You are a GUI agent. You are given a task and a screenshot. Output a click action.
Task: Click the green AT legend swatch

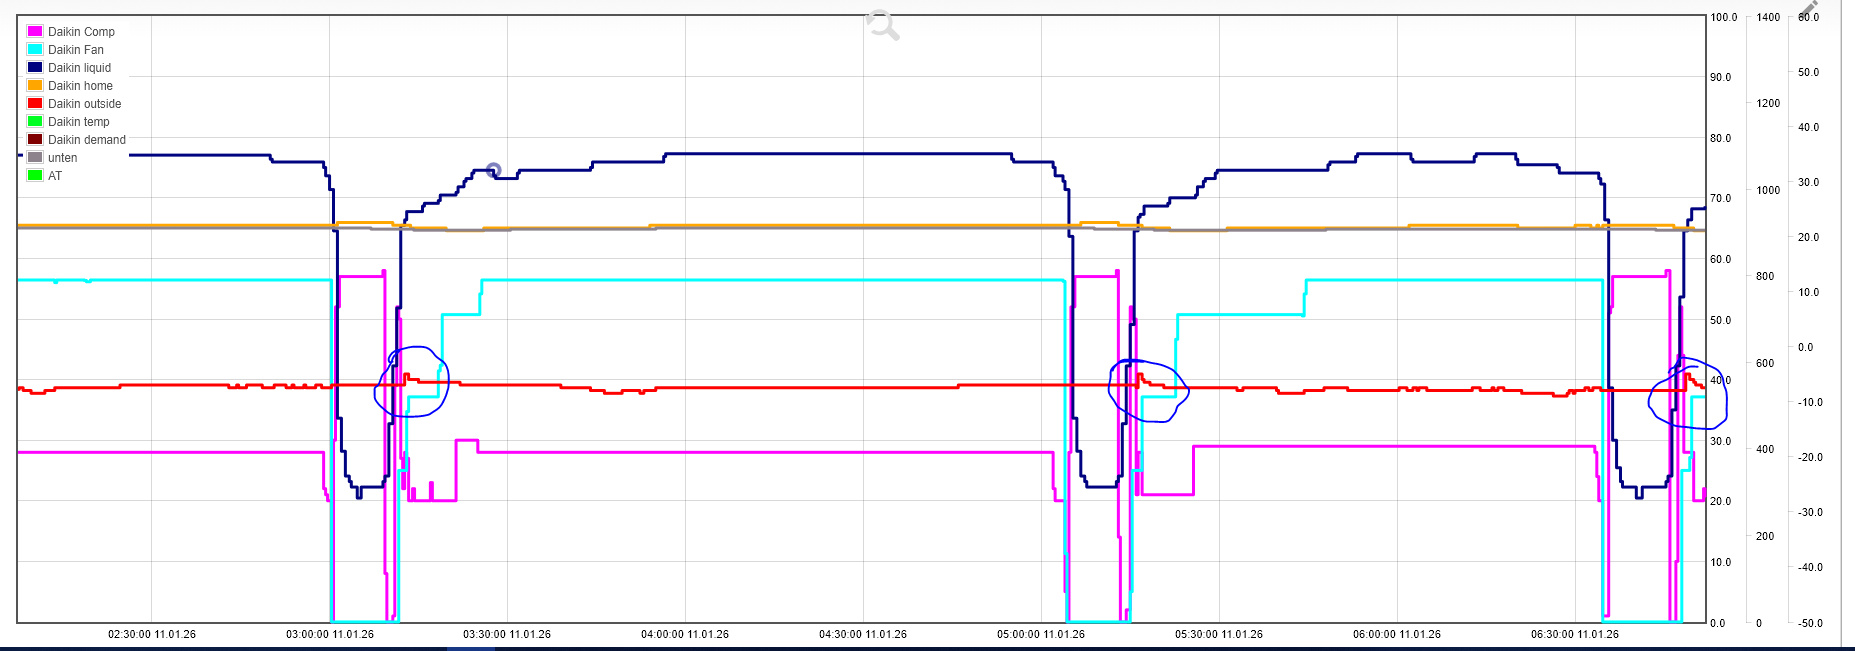pos(35,176)
